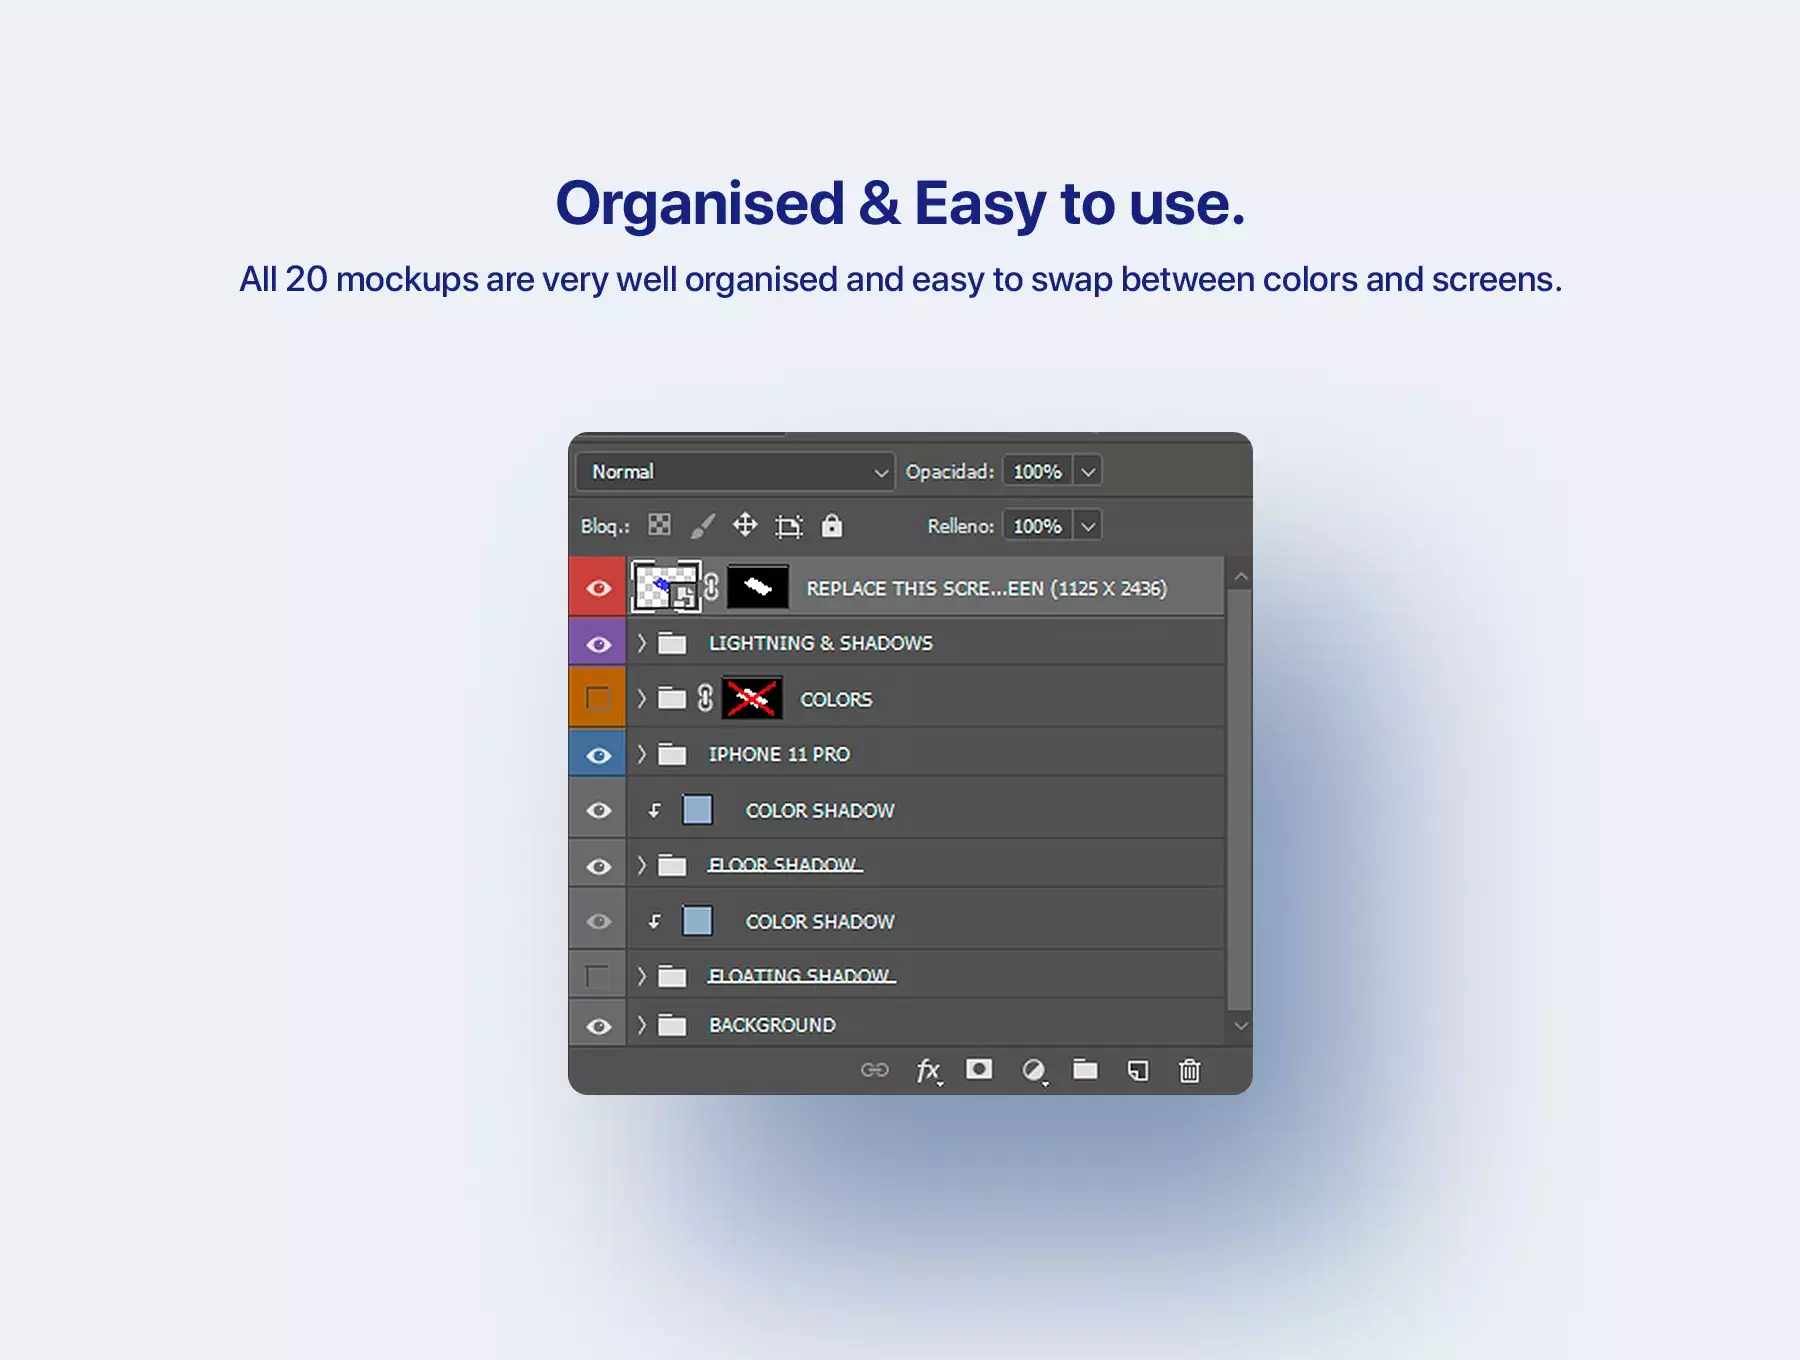Click disabled mask thumbnail on COLORS group

click(x=752, y=698)
